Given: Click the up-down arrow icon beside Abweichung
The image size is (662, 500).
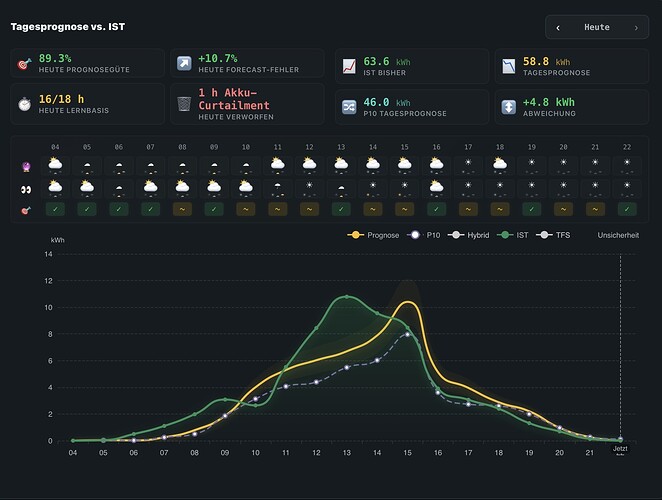Looking at the screenshot, I should [x=509, y=107].
